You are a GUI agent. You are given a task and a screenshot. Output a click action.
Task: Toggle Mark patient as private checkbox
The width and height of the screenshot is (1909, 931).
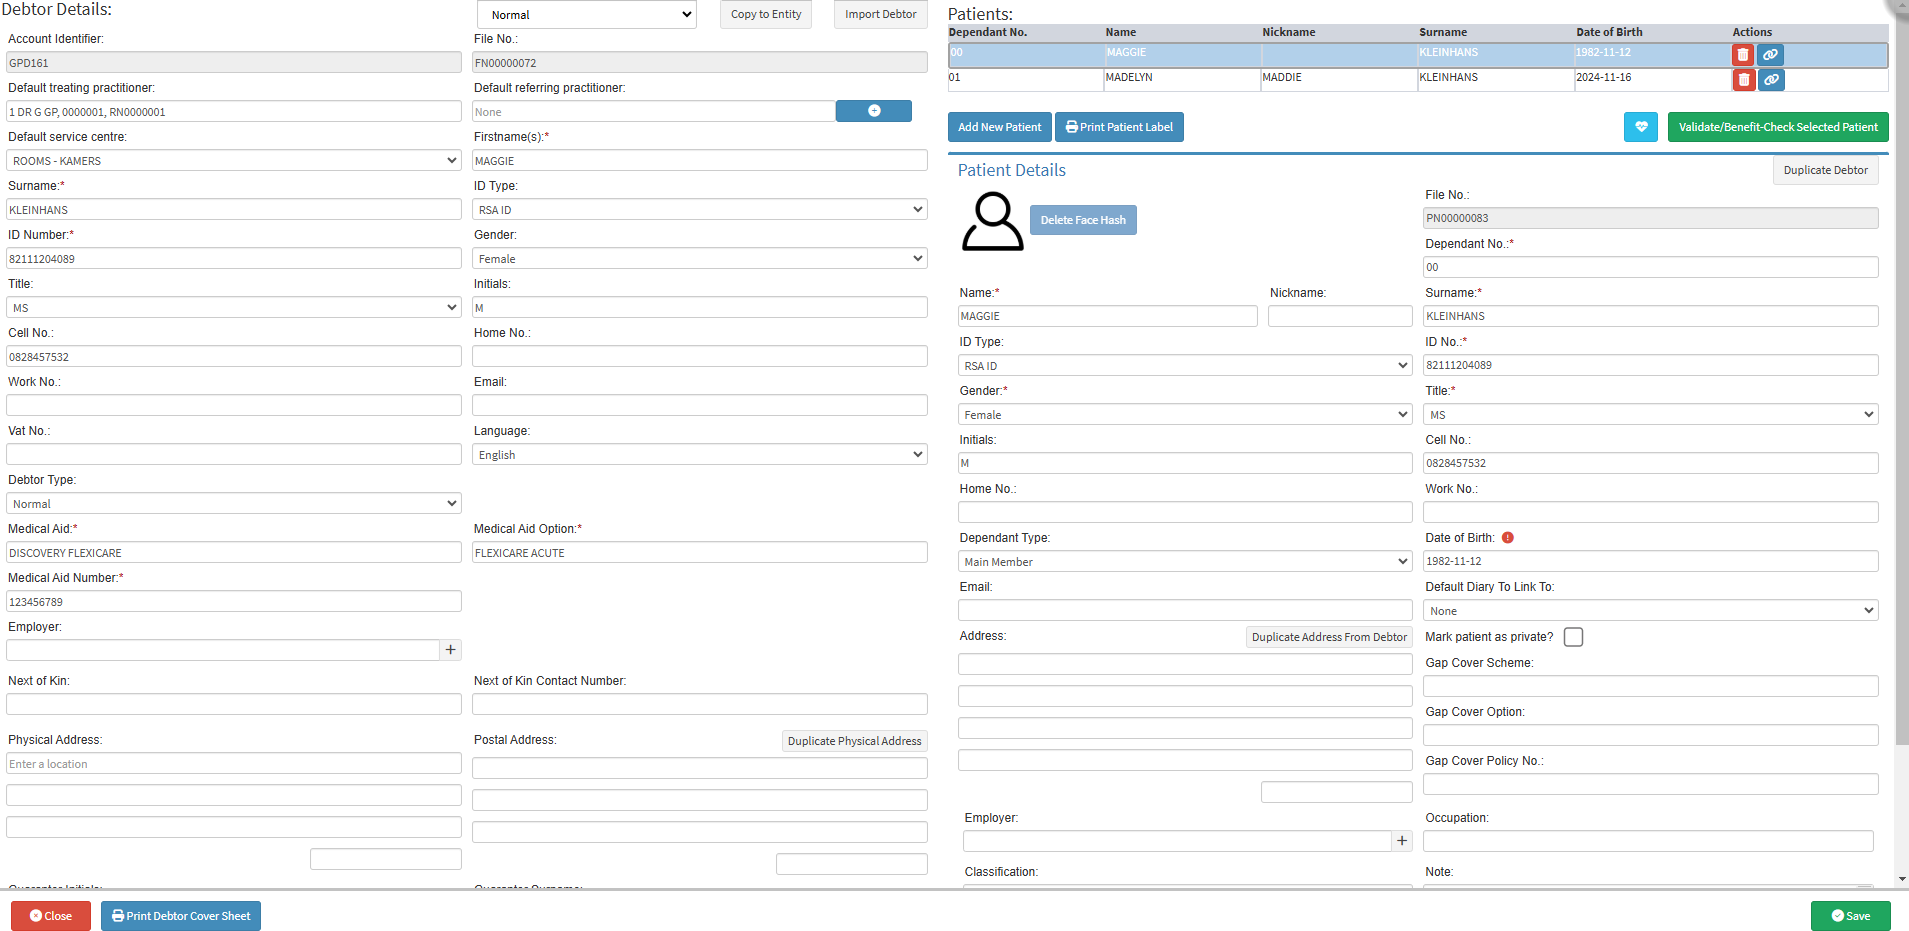click(1573, 637)
